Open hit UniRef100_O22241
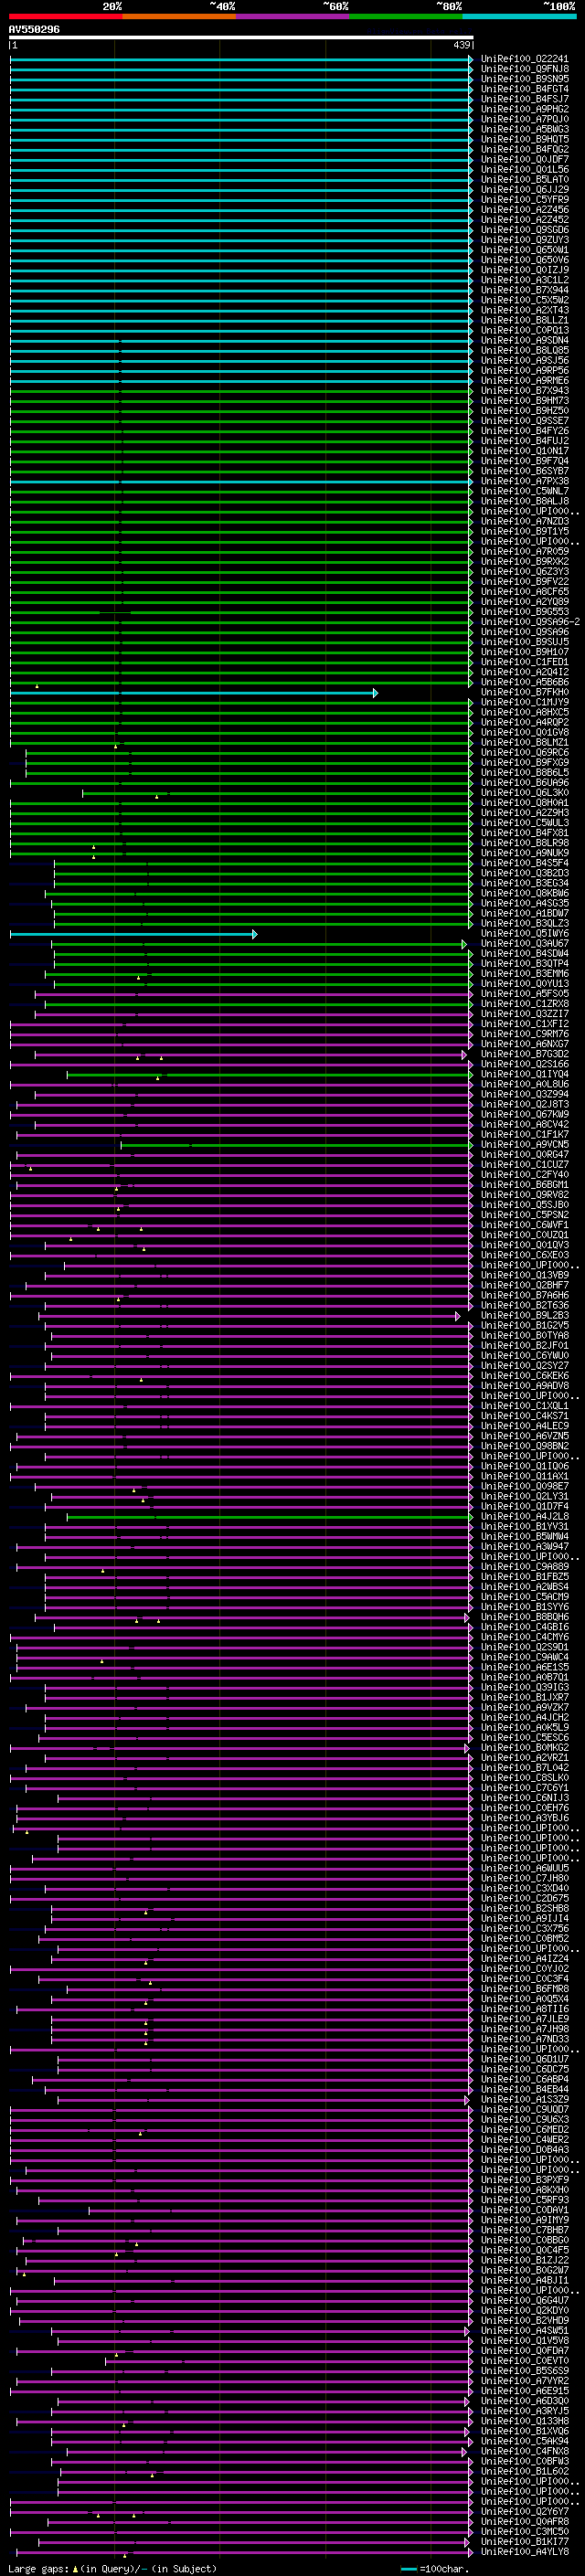Image resolution: width=585 pixels, height=2576 pixels. 525,59
